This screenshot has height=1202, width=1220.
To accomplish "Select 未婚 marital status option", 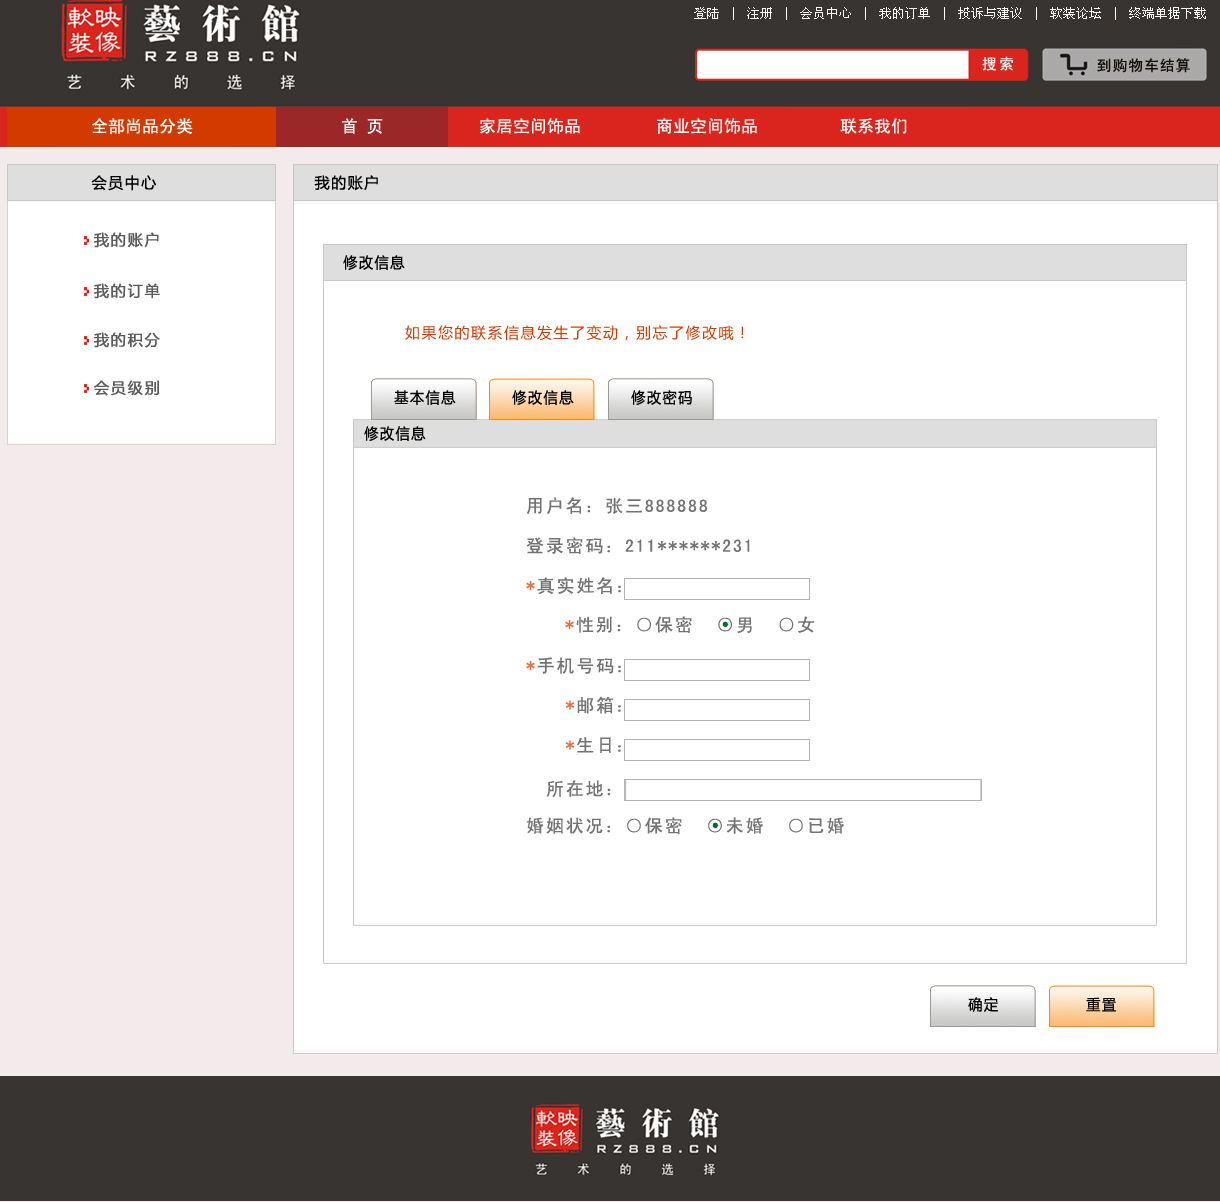I will pyautogui.click(x=715, y=826).
